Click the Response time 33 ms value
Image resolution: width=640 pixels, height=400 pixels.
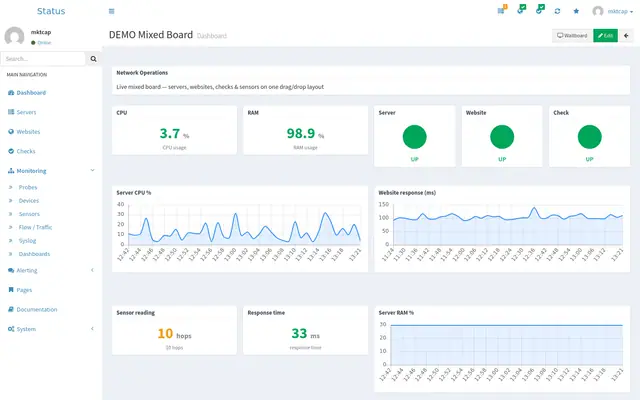[305, 334]
